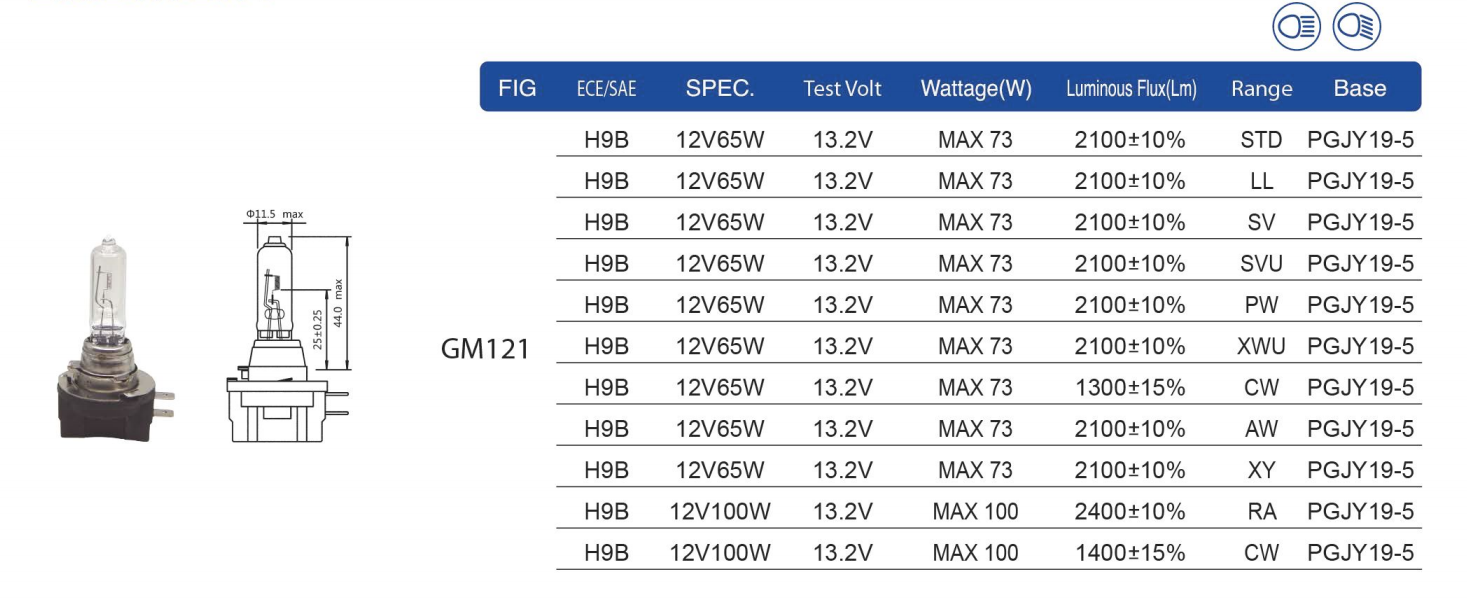The width and height of the screenshot is (1467, 600).
Task: Click the STD range cell
Action: pyautogui.click(x=1261, y=140)
